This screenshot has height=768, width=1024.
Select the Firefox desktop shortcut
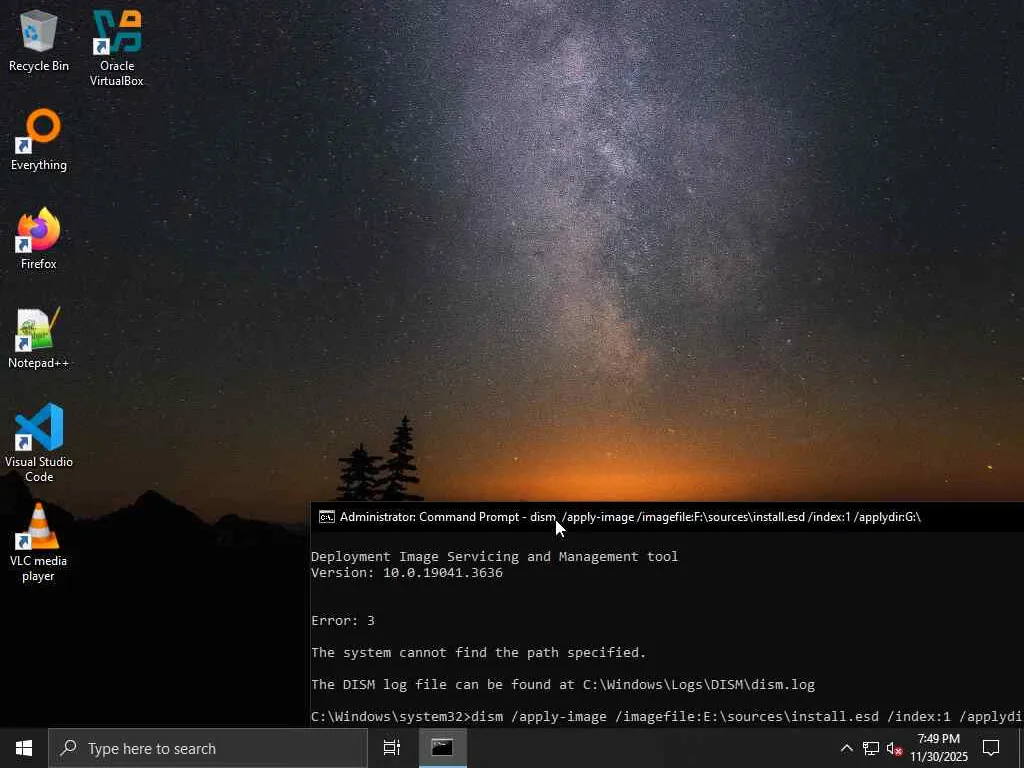point(39,238)
